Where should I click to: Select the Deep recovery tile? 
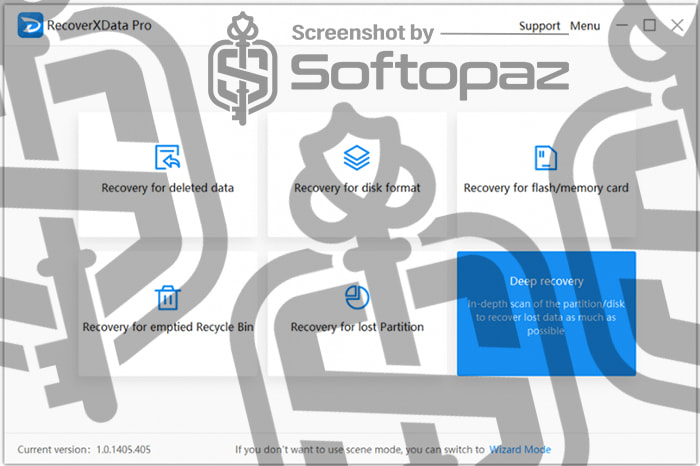[546, 313]
